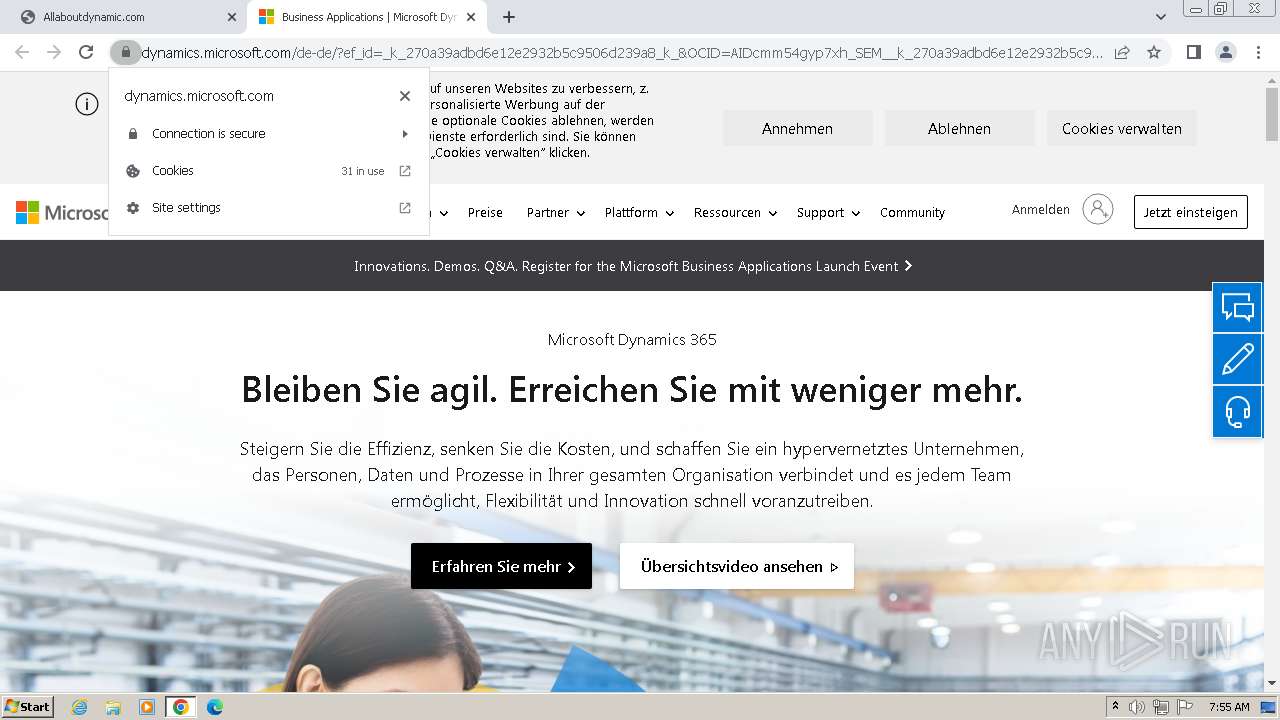
Task: Close the Business Applications tab
Action: click(471, 17)
